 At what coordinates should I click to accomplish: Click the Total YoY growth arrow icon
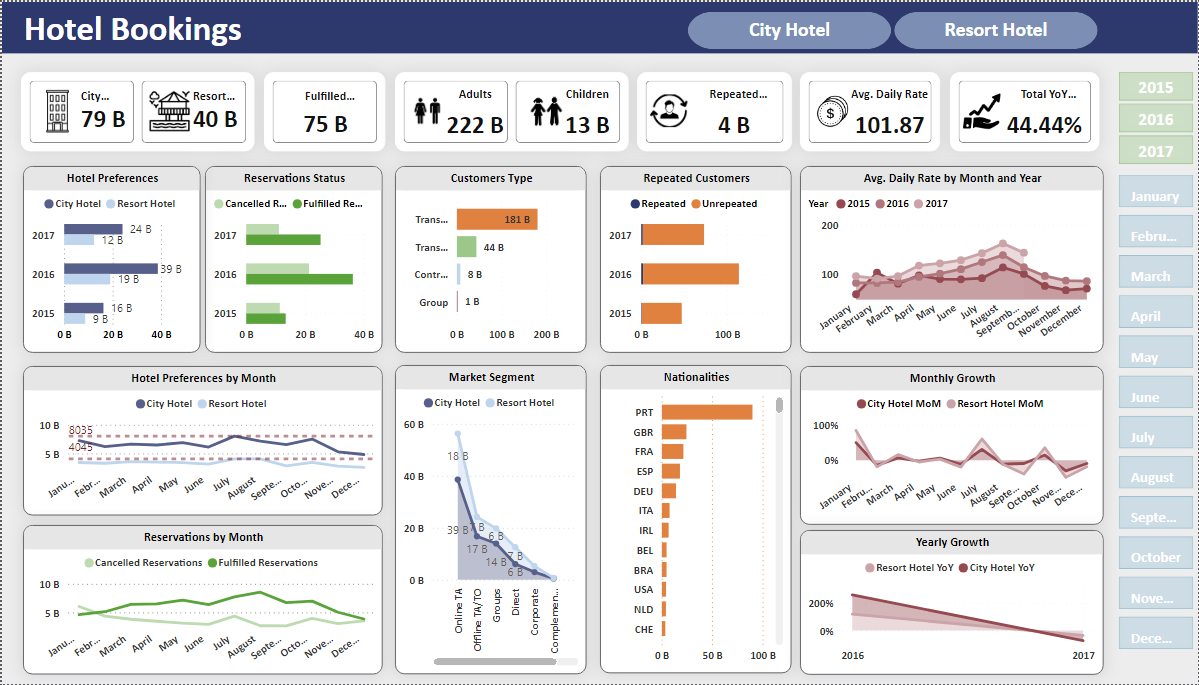983,112
